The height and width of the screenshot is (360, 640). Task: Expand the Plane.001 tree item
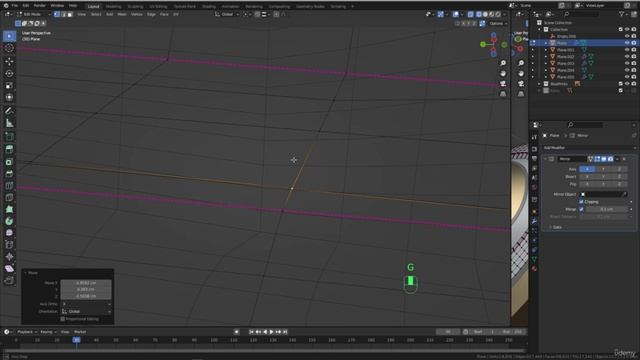click(x=546, y=50)
